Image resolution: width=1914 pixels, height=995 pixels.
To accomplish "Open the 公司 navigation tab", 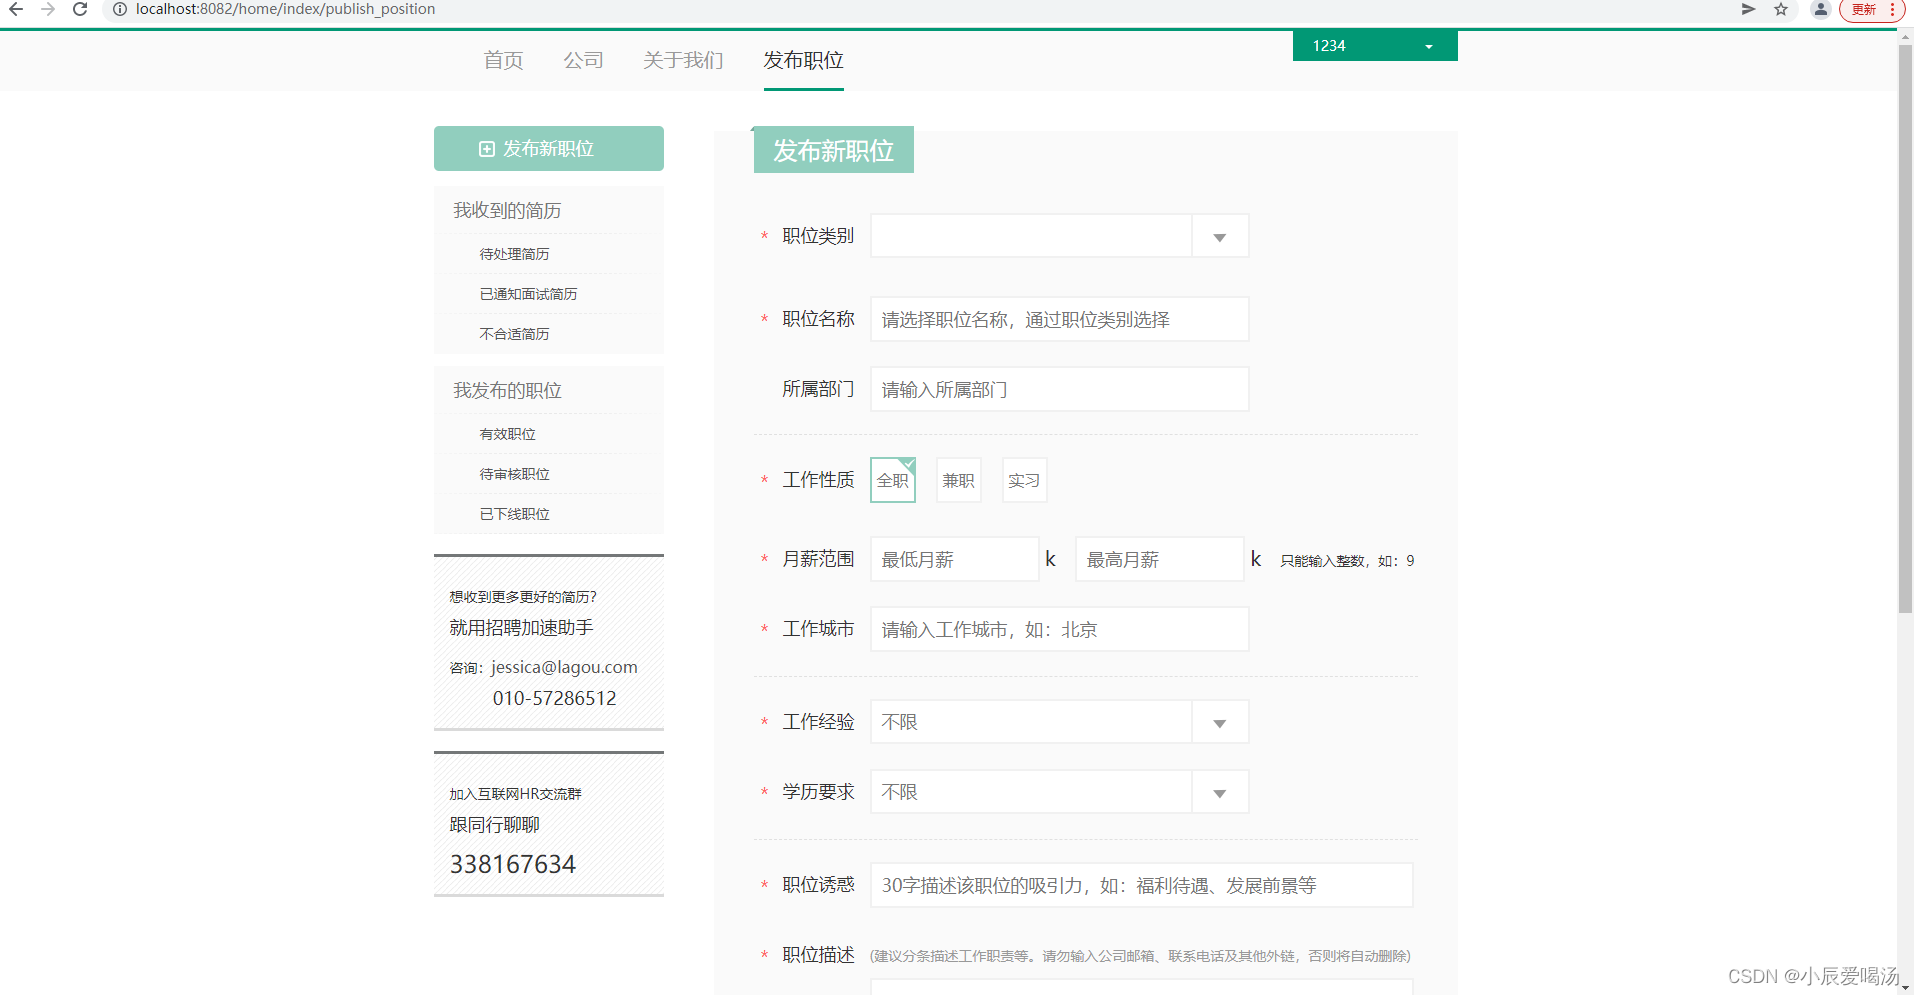I will pyautogui.click(x=583, y=60).
